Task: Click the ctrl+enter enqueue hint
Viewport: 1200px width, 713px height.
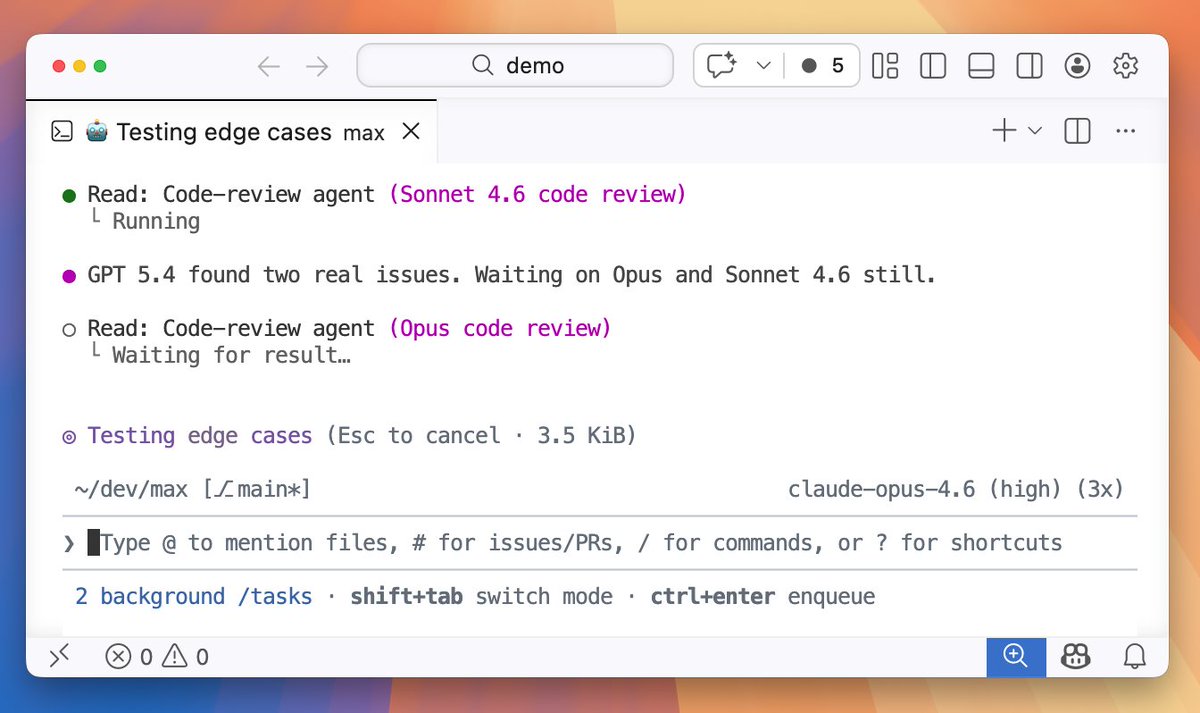Action: (763, 597)
